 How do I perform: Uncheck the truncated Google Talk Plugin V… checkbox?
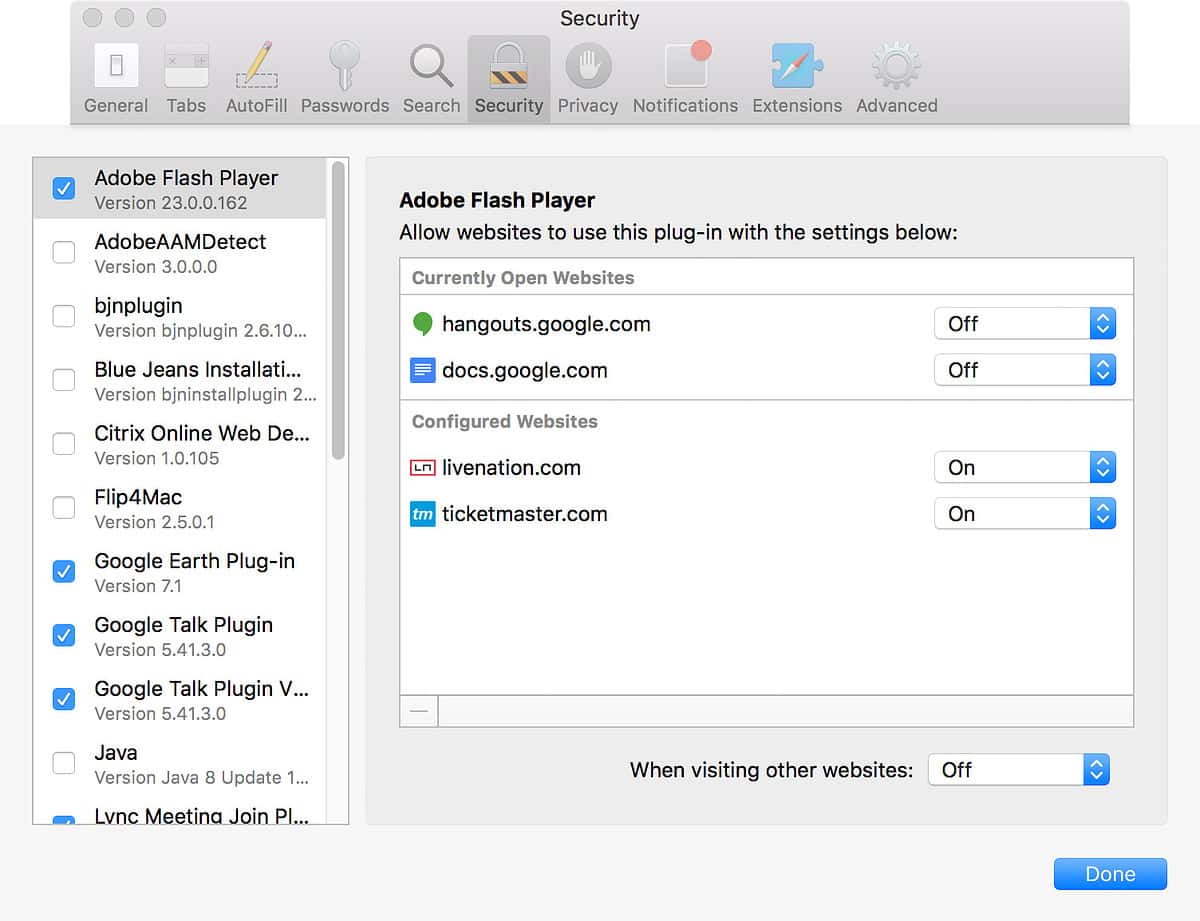click(63, 699)
